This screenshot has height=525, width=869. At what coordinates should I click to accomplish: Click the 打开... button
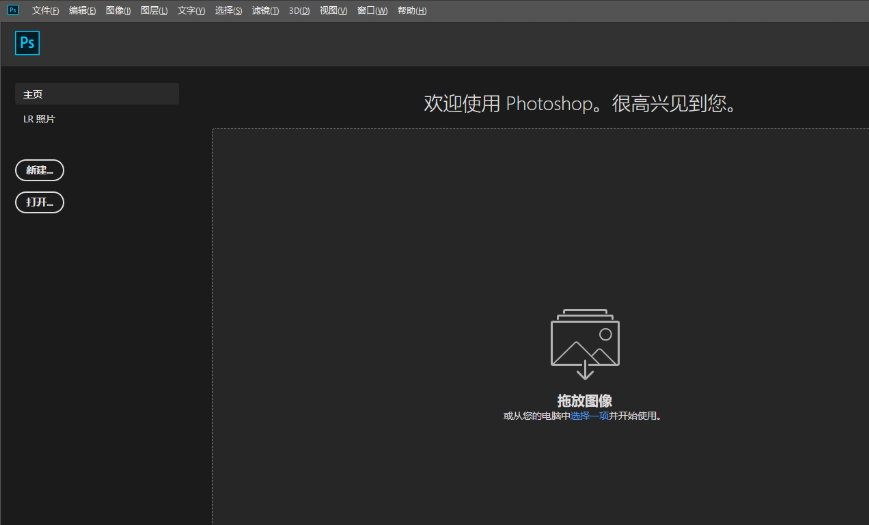(x=39, y=202)
